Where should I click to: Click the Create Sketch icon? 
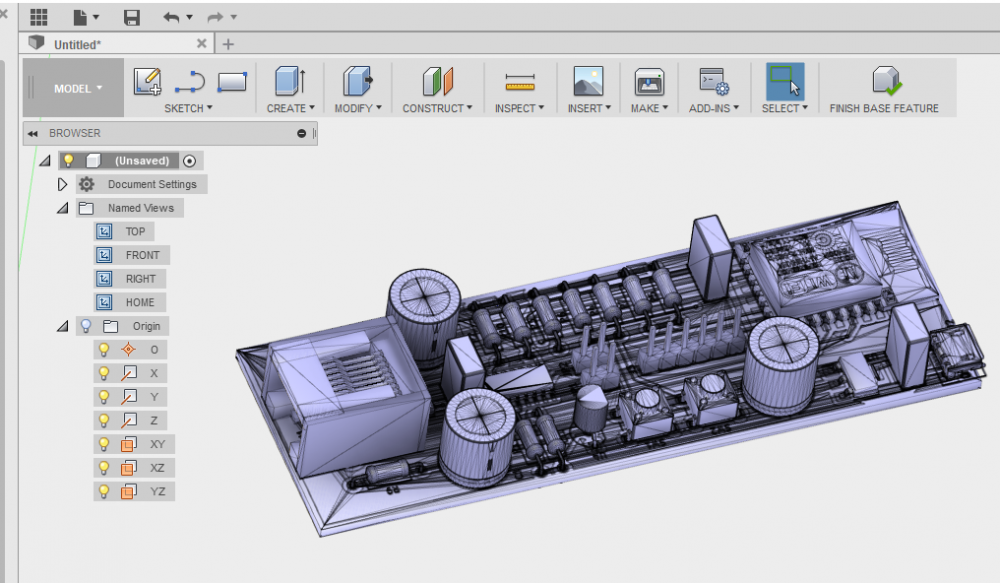click(147, 81)
